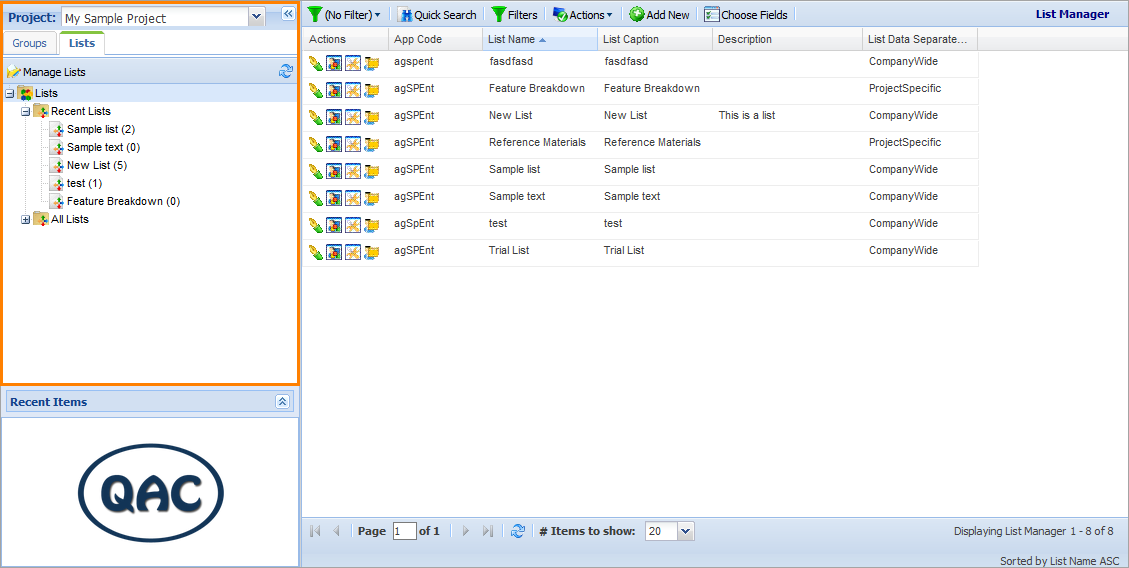Expand the All Lists node
Image resolution: width=1129 pixels, height=568 pixels.
coord(25,220)
